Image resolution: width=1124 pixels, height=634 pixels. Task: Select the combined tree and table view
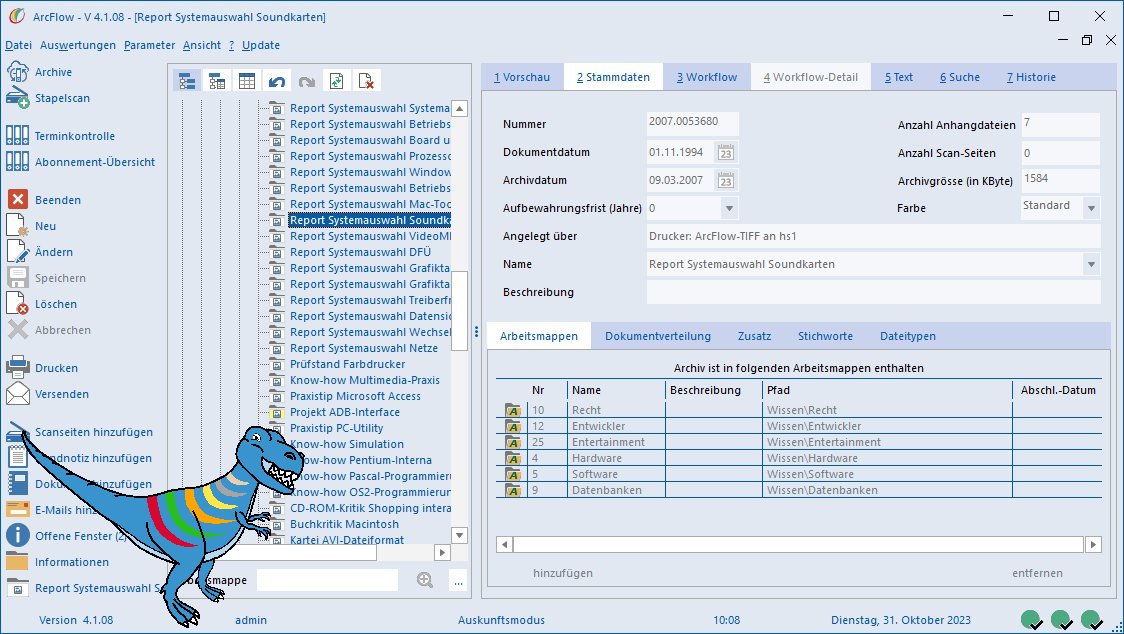tap(216, 81)
